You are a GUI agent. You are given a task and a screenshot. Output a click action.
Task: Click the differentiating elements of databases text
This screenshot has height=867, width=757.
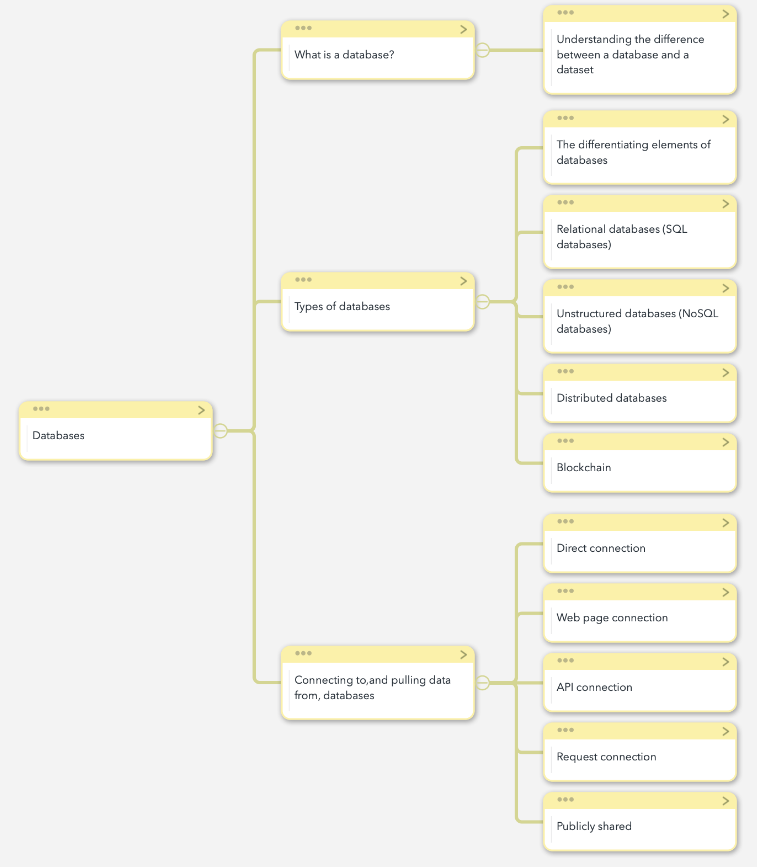coord(633,152)
